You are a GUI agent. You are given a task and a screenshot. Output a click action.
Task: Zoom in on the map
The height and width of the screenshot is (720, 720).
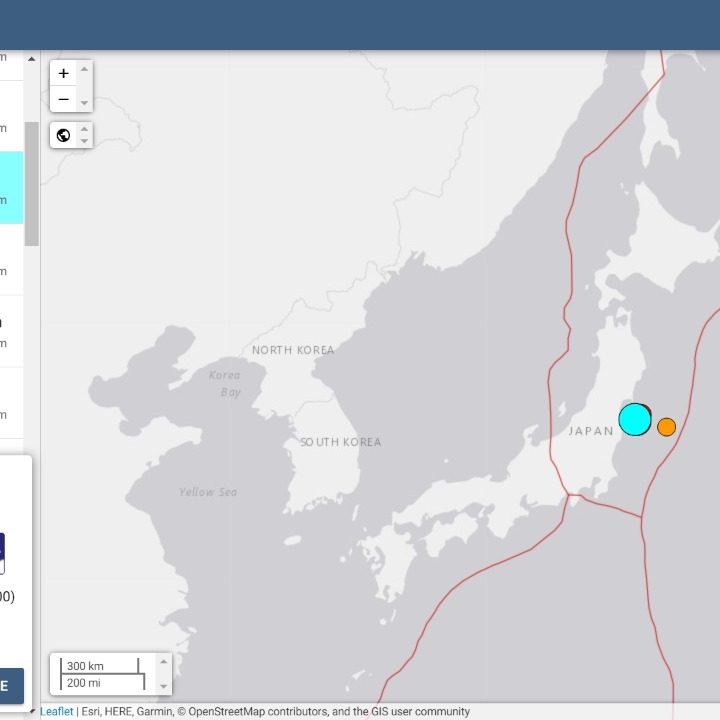(63, 73)
